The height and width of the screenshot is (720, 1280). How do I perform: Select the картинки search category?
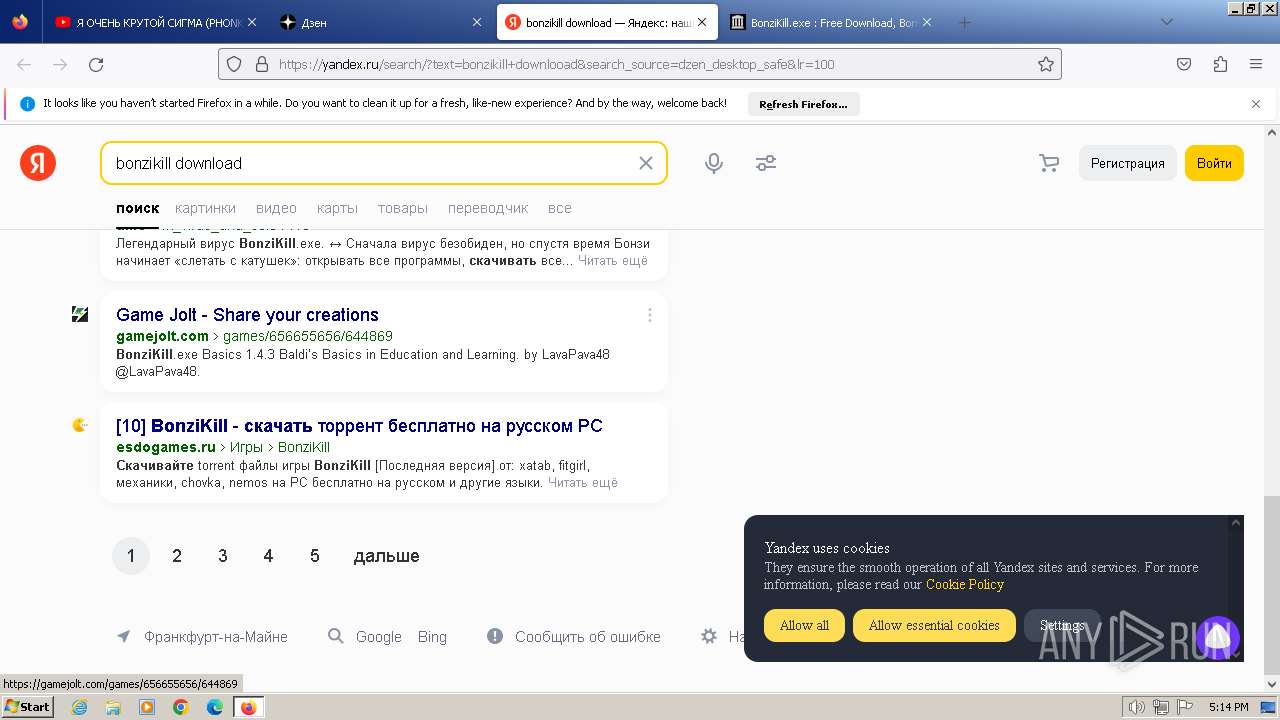coord(205,208)
